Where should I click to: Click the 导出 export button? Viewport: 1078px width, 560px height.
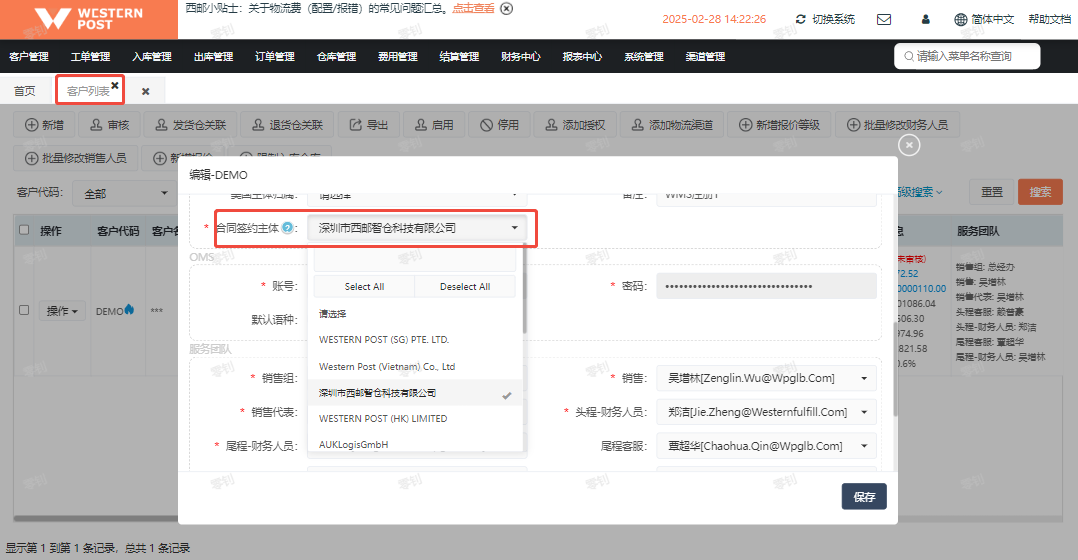(368, 125)
